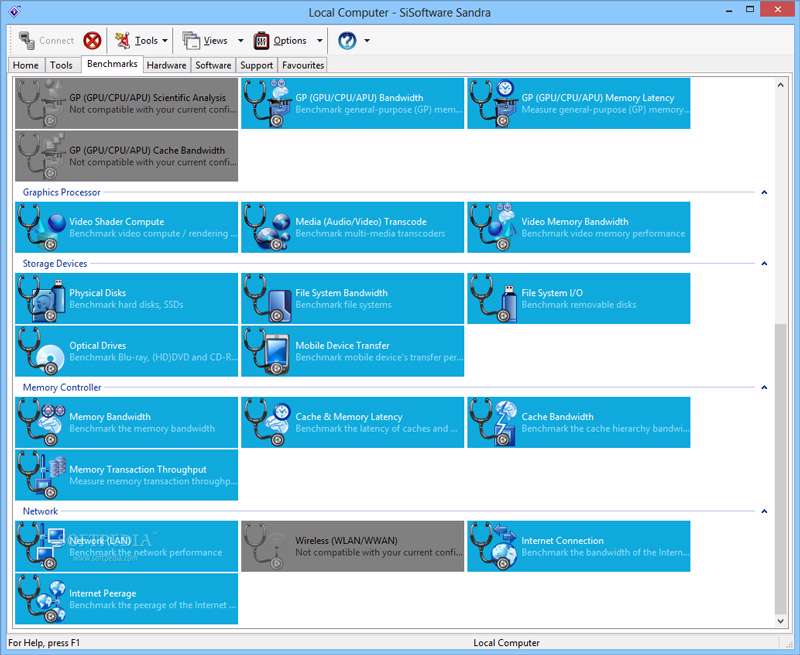
Task: Click the blue Help question mark icon
Action: pos(347,41)
